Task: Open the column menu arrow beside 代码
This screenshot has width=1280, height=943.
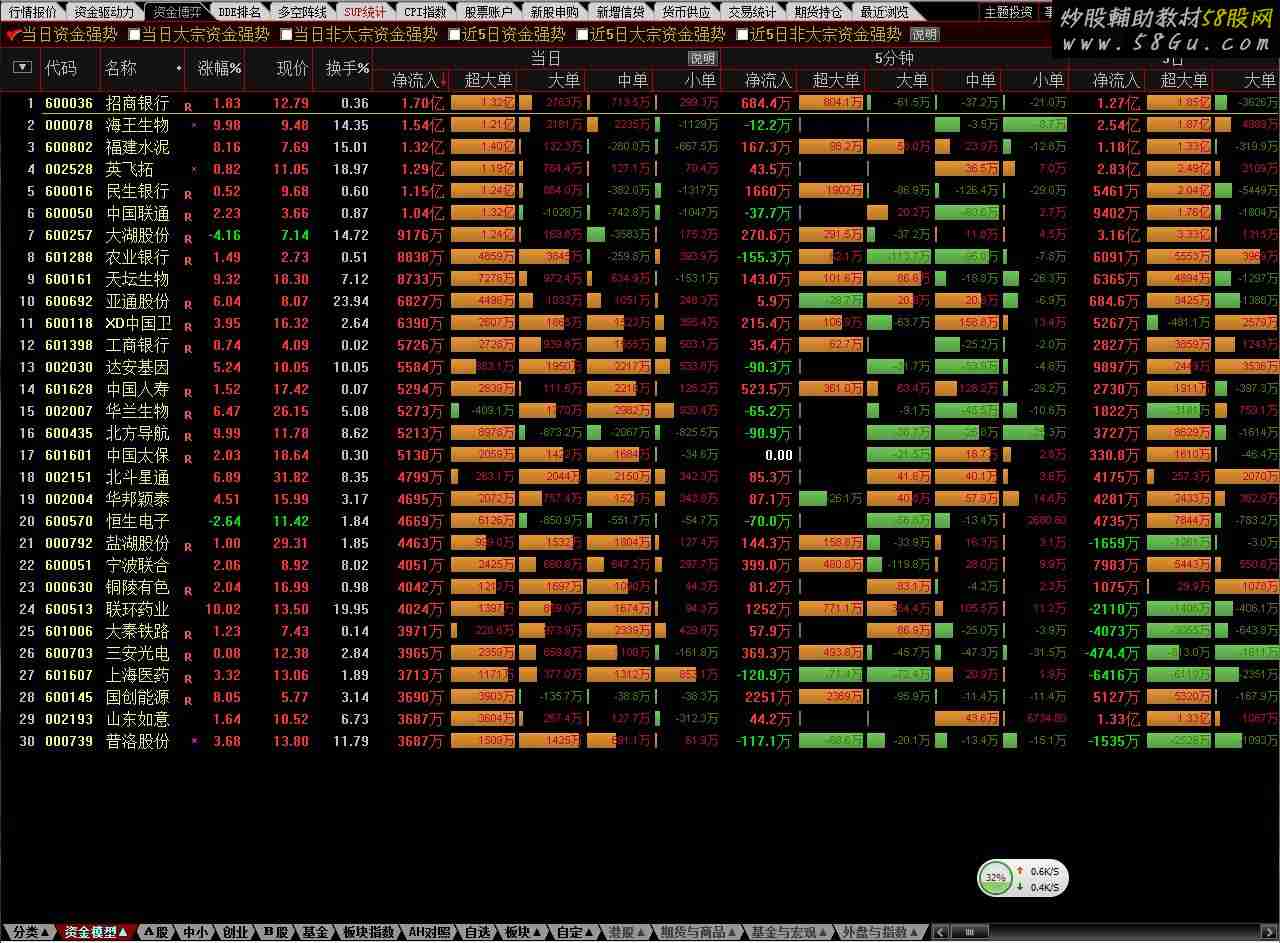Action: click(22, 68)
